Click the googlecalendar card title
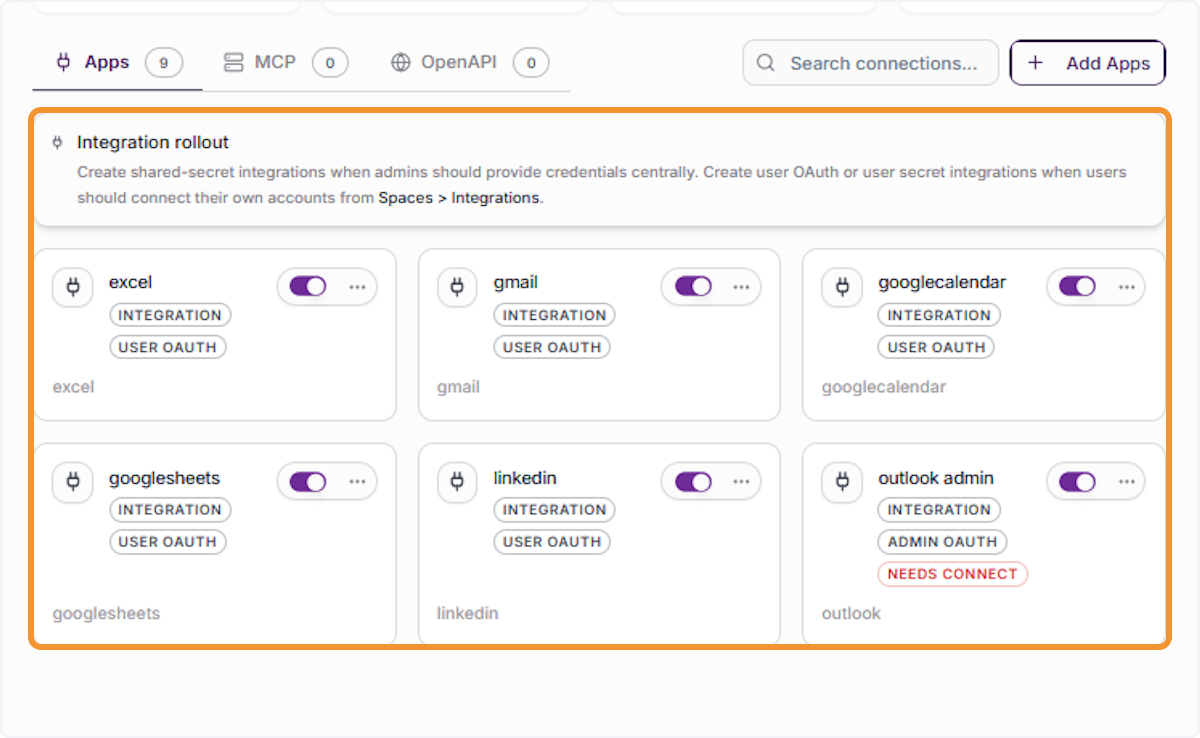This screenshot has height=738, width=1200. [942, 282]
